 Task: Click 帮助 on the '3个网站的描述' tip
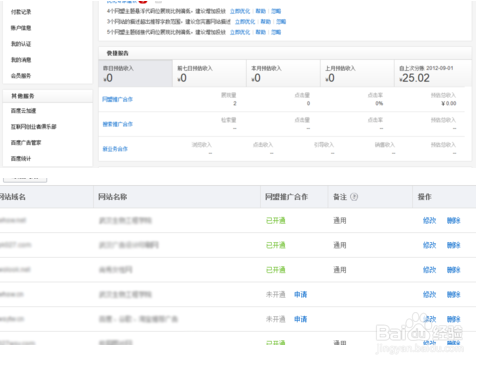(x=266, y=22)
